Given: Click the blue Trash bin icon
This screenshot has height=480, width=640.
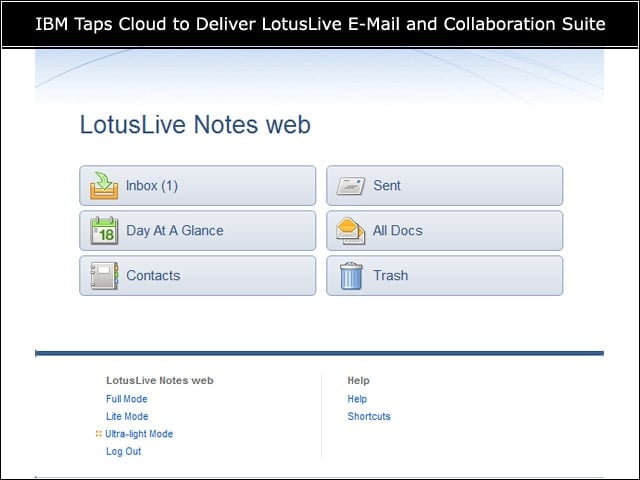Looking at the screenshot, I should click(351, 276).
